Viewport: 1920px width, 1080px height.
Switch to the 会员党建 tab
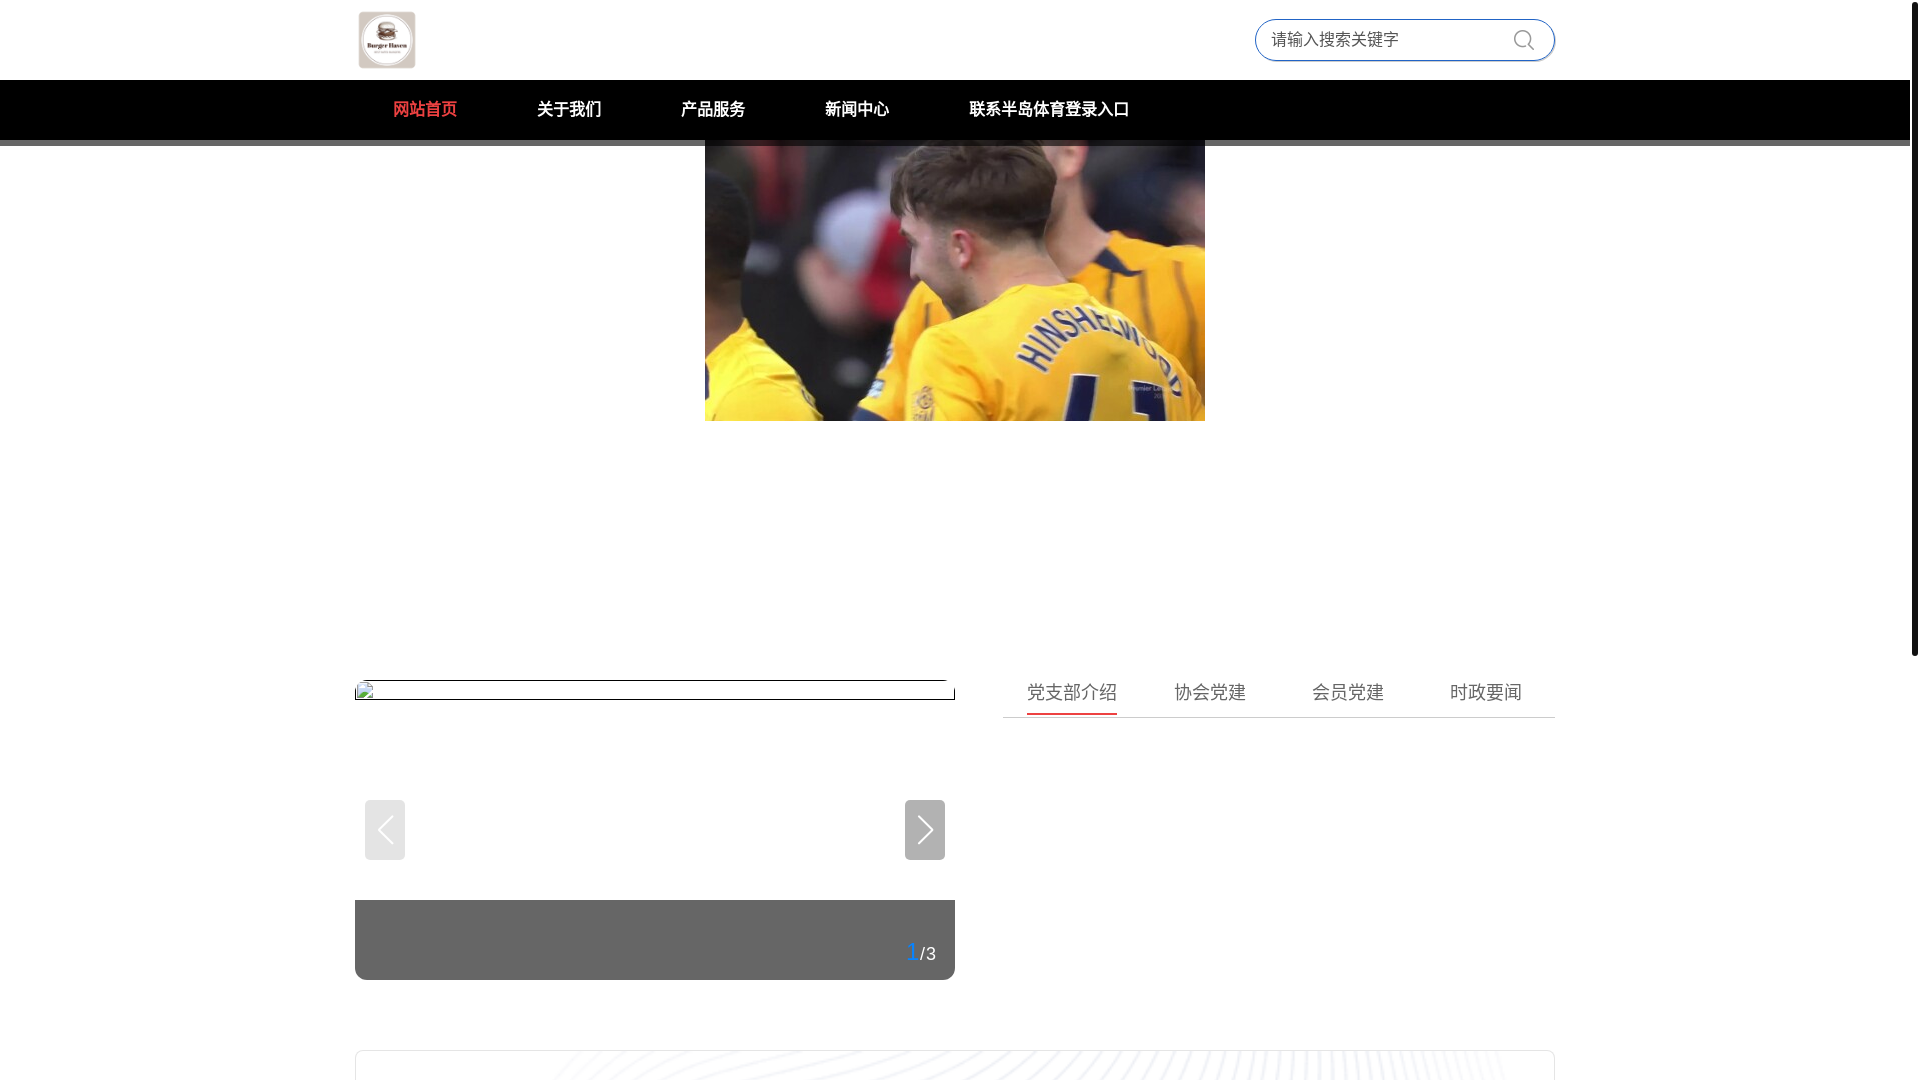1348,693
